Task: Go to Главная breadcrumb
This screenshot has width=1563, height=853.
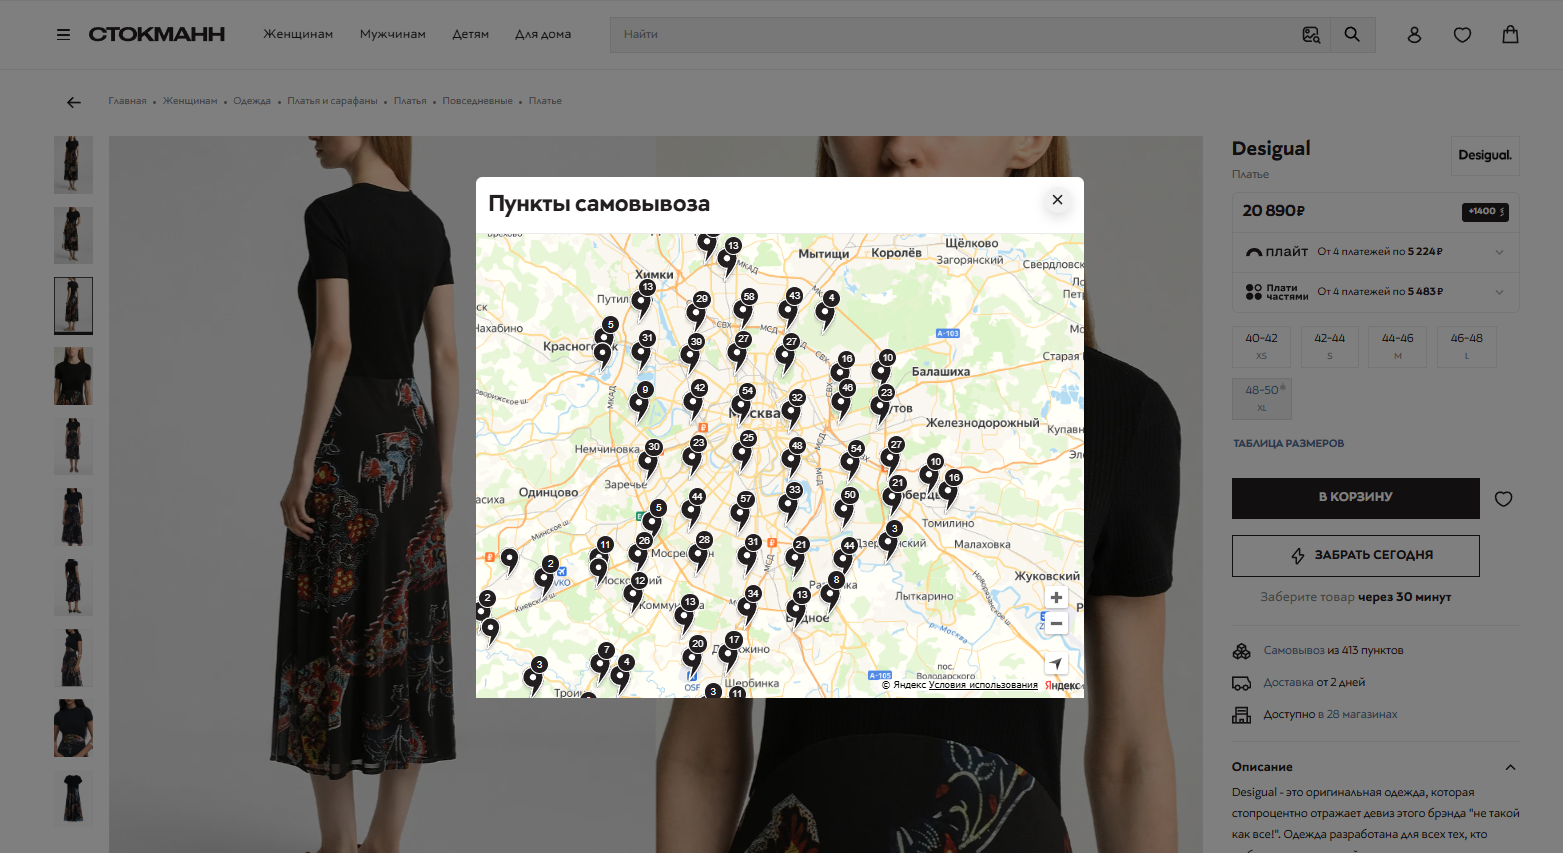Action: [x=127, y=101]
